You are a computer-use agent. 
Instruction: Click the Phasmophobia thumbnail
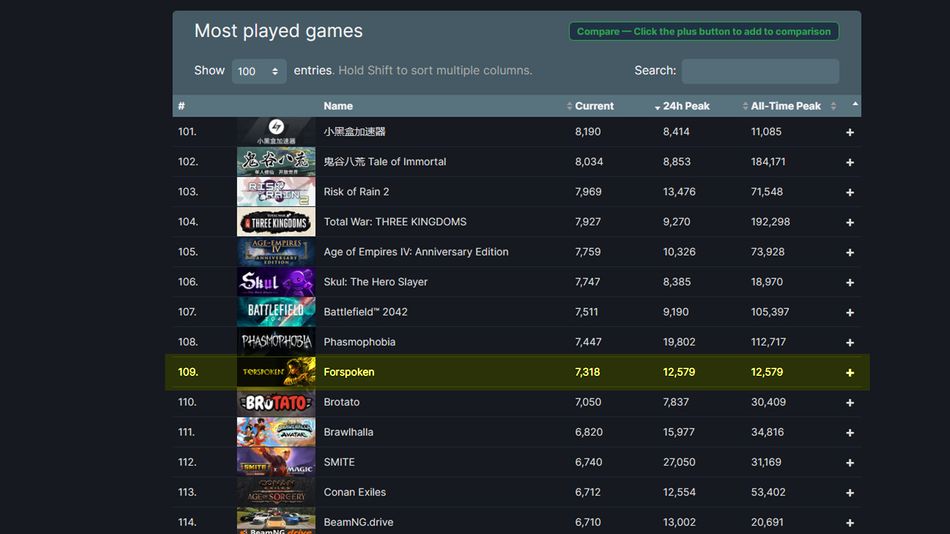click(x=276, y=342)
